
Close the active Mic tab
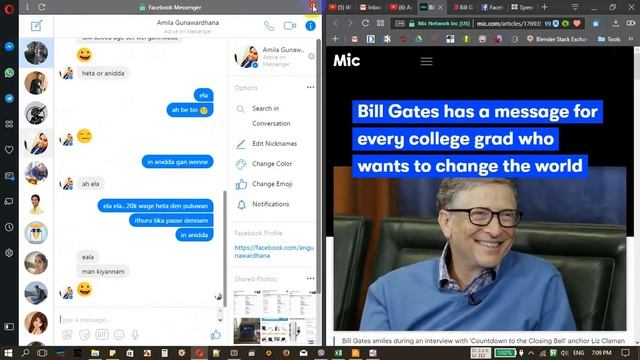point(440,7)
